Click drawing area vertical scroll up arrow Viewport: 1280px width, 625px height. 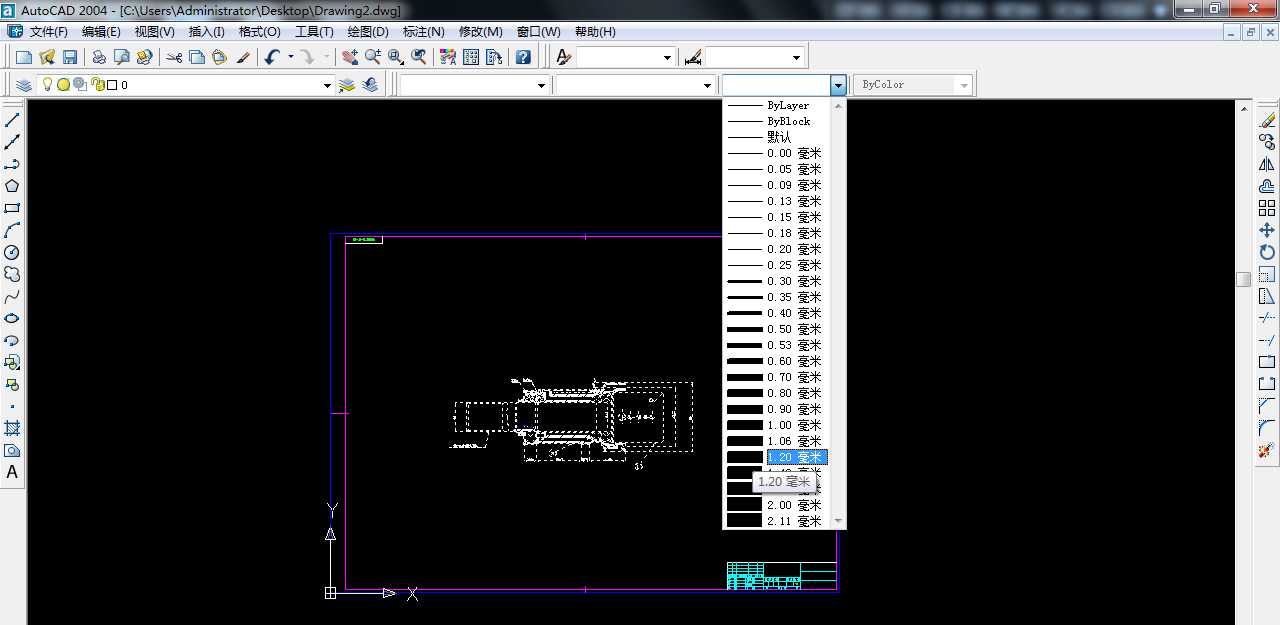(x=1244, y=108)
